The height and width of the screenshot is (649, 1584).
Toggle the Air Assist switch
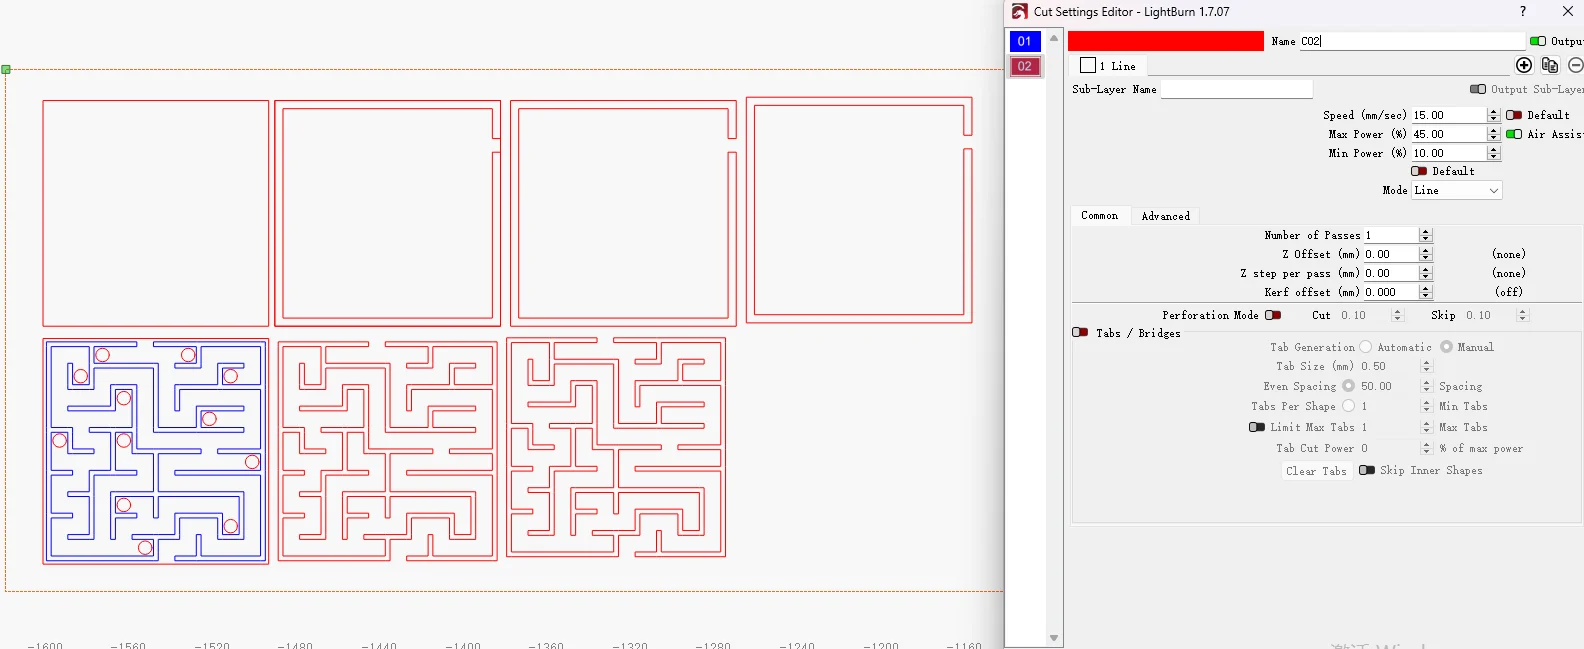coord(1514,134)
